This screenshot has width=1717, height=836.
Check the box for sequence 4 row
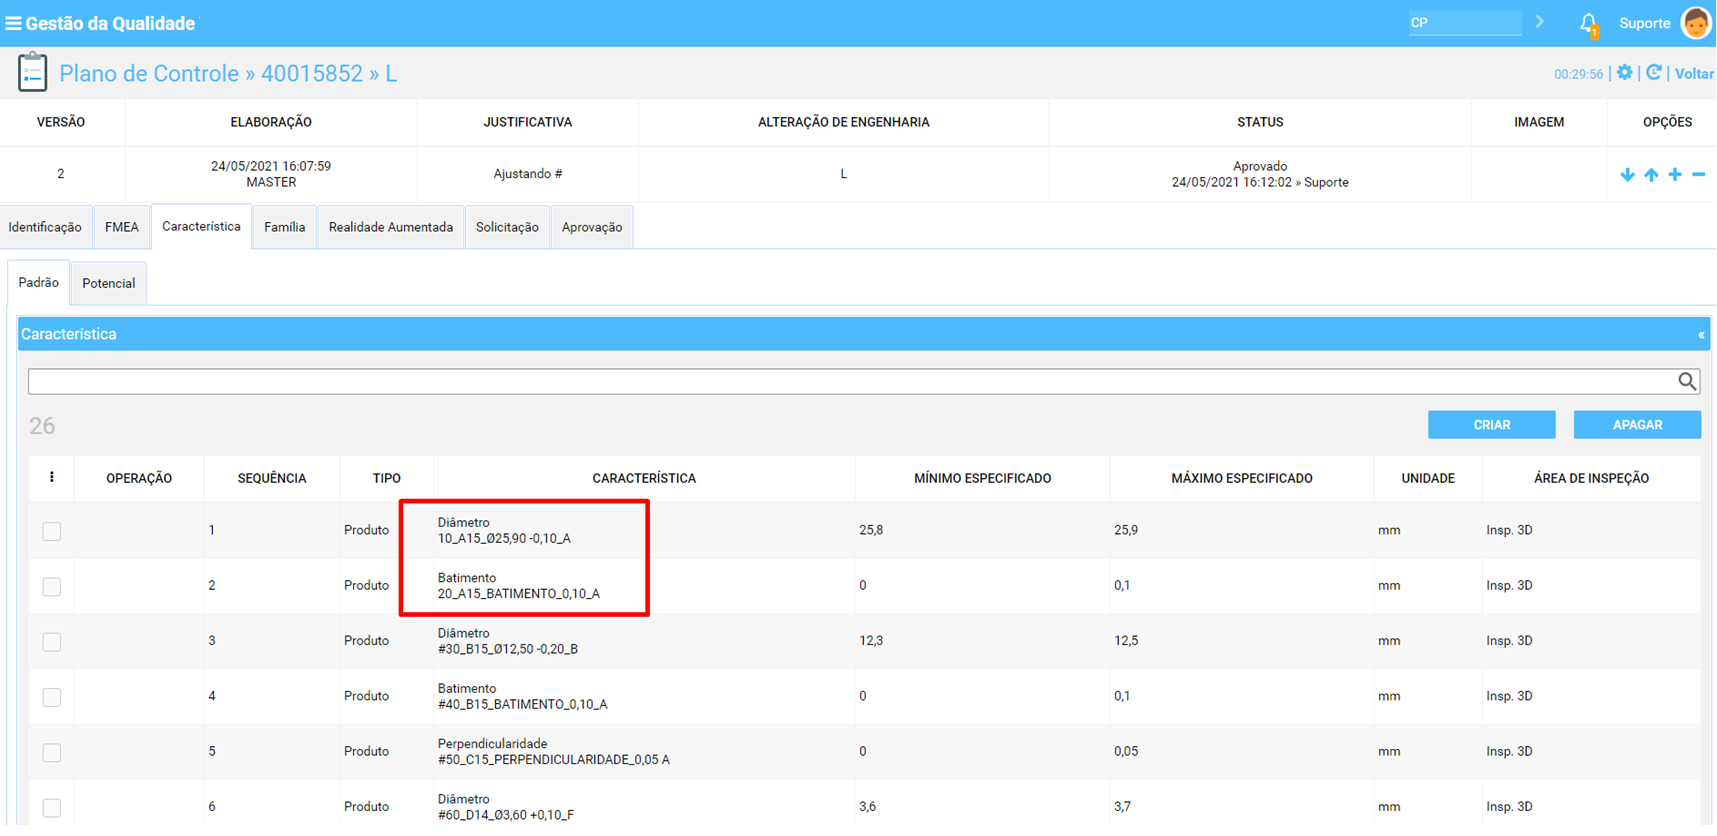pyautogui.click(x=52, y=697)
